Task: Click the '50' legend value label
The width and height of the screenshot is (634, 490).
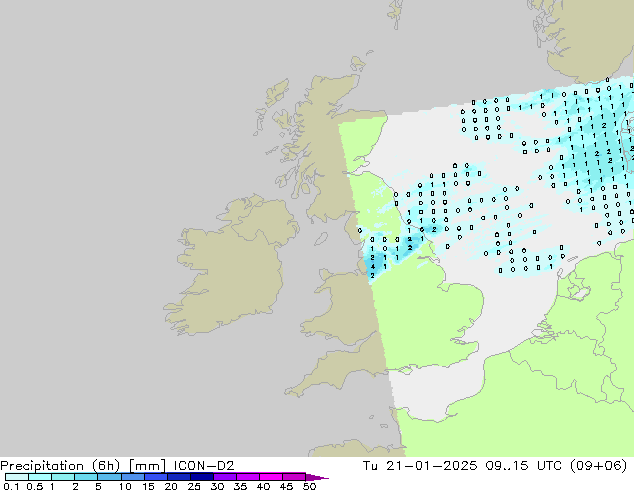Action: 309,486
